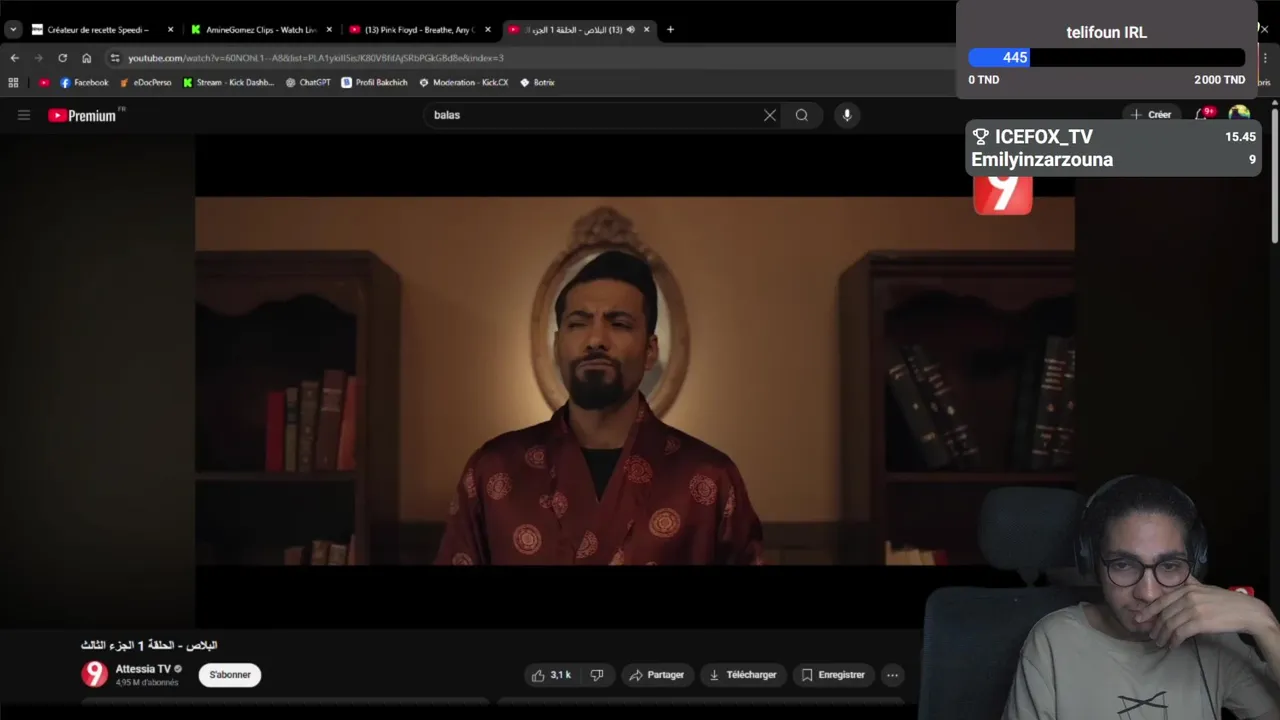This screenshot has height=720, width=1280.
Task: Click the Arabic video title below player
Action: (149, 646)
